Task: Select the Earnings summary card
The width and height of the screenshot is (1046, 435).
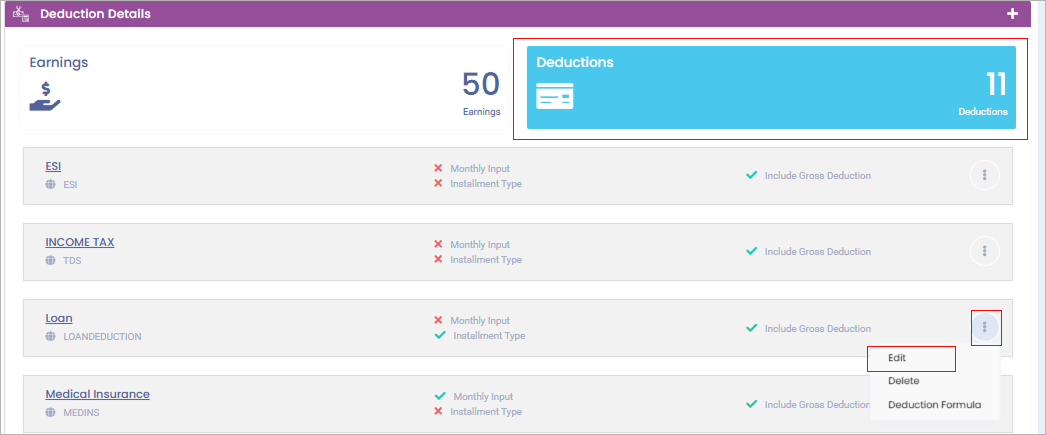Action: [264, 87]
